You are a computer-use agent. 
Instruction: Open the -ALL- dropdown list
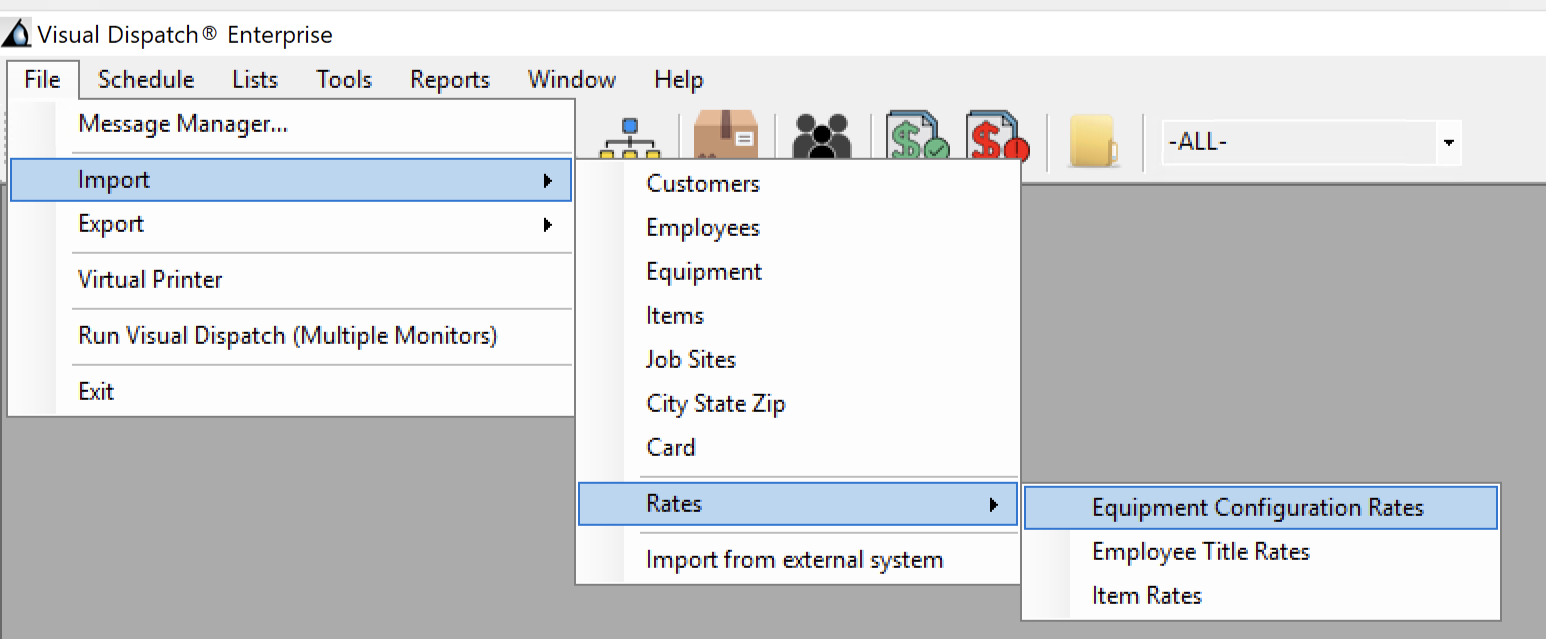click(x=1447, y=143)
